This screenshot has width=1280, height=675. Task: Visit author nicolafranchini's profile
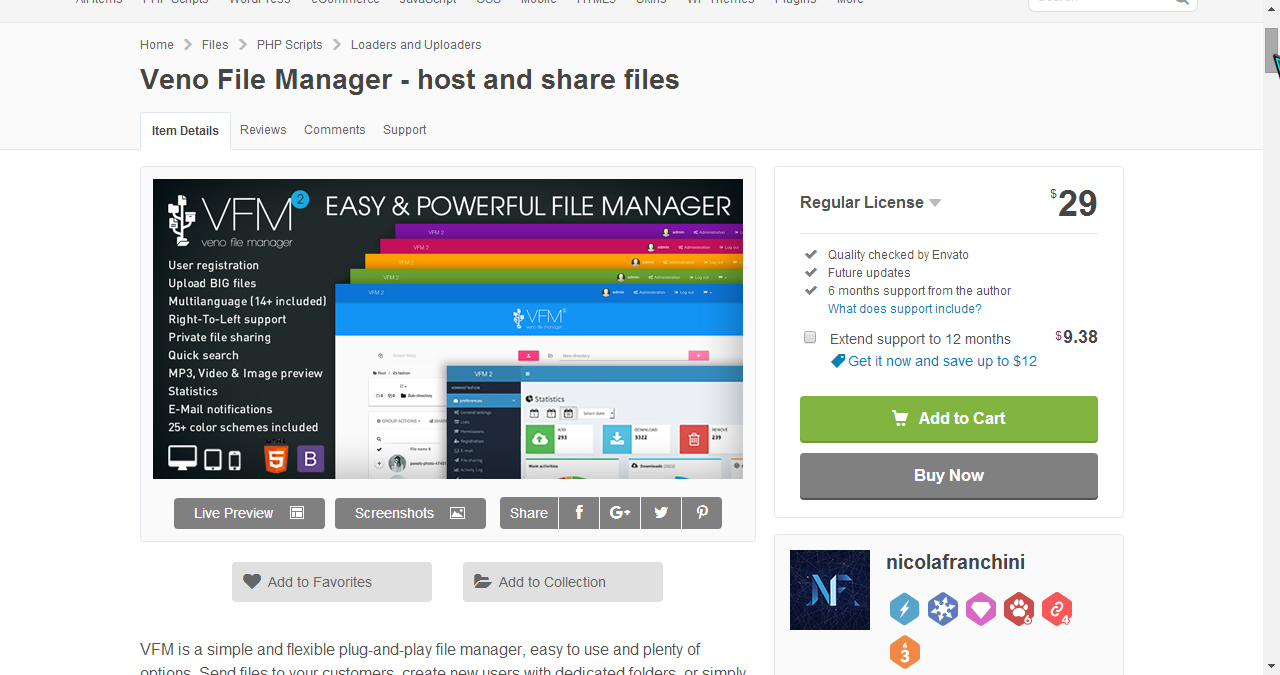coord(955,563)
